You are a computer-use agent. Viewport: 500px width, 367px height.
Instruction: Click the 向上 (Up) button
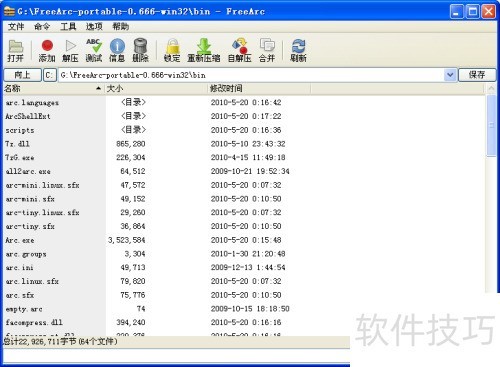coord(23,75)
